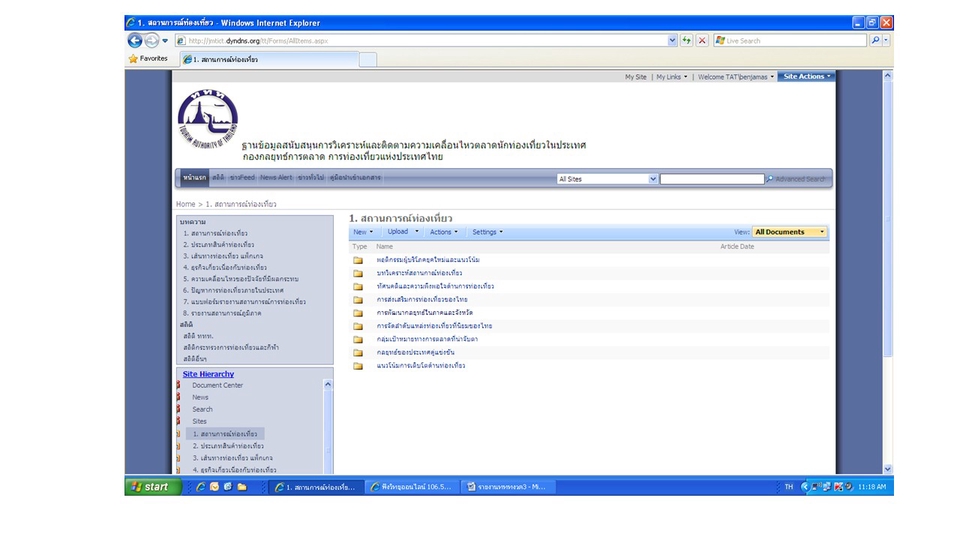Open search provider dropdown next to magnifier
The height and width of the screenshot is (540, 960).
(x=887, y=40)
